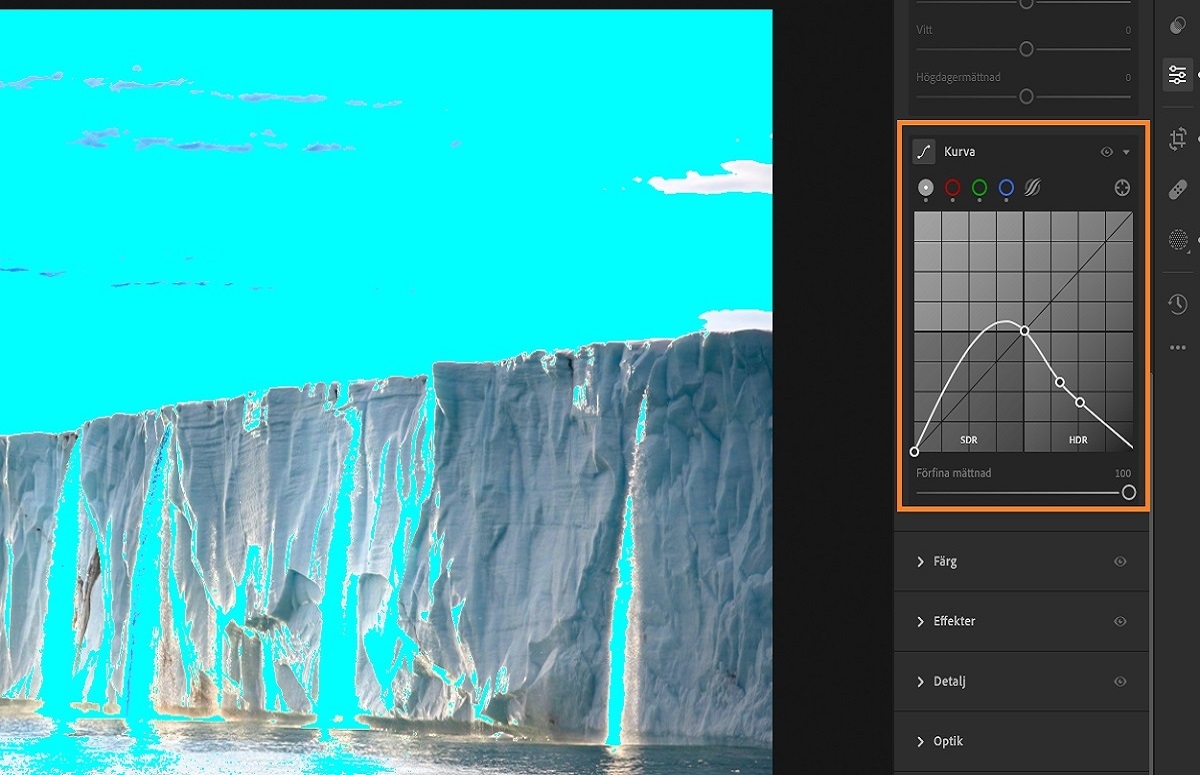
Task: Toggle the Detalj panel visibility eye
Action: coord(1120,681)
